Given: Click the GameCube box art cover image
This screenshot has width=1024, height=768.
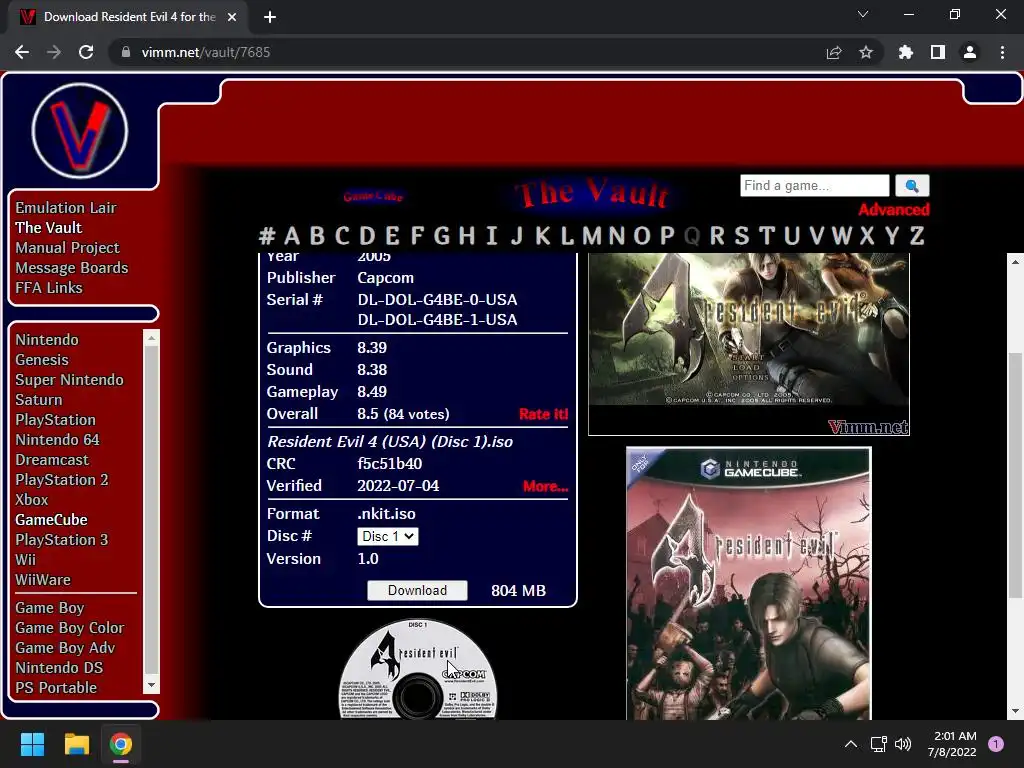Looking at the screenshot, I should tap(748, 583).
